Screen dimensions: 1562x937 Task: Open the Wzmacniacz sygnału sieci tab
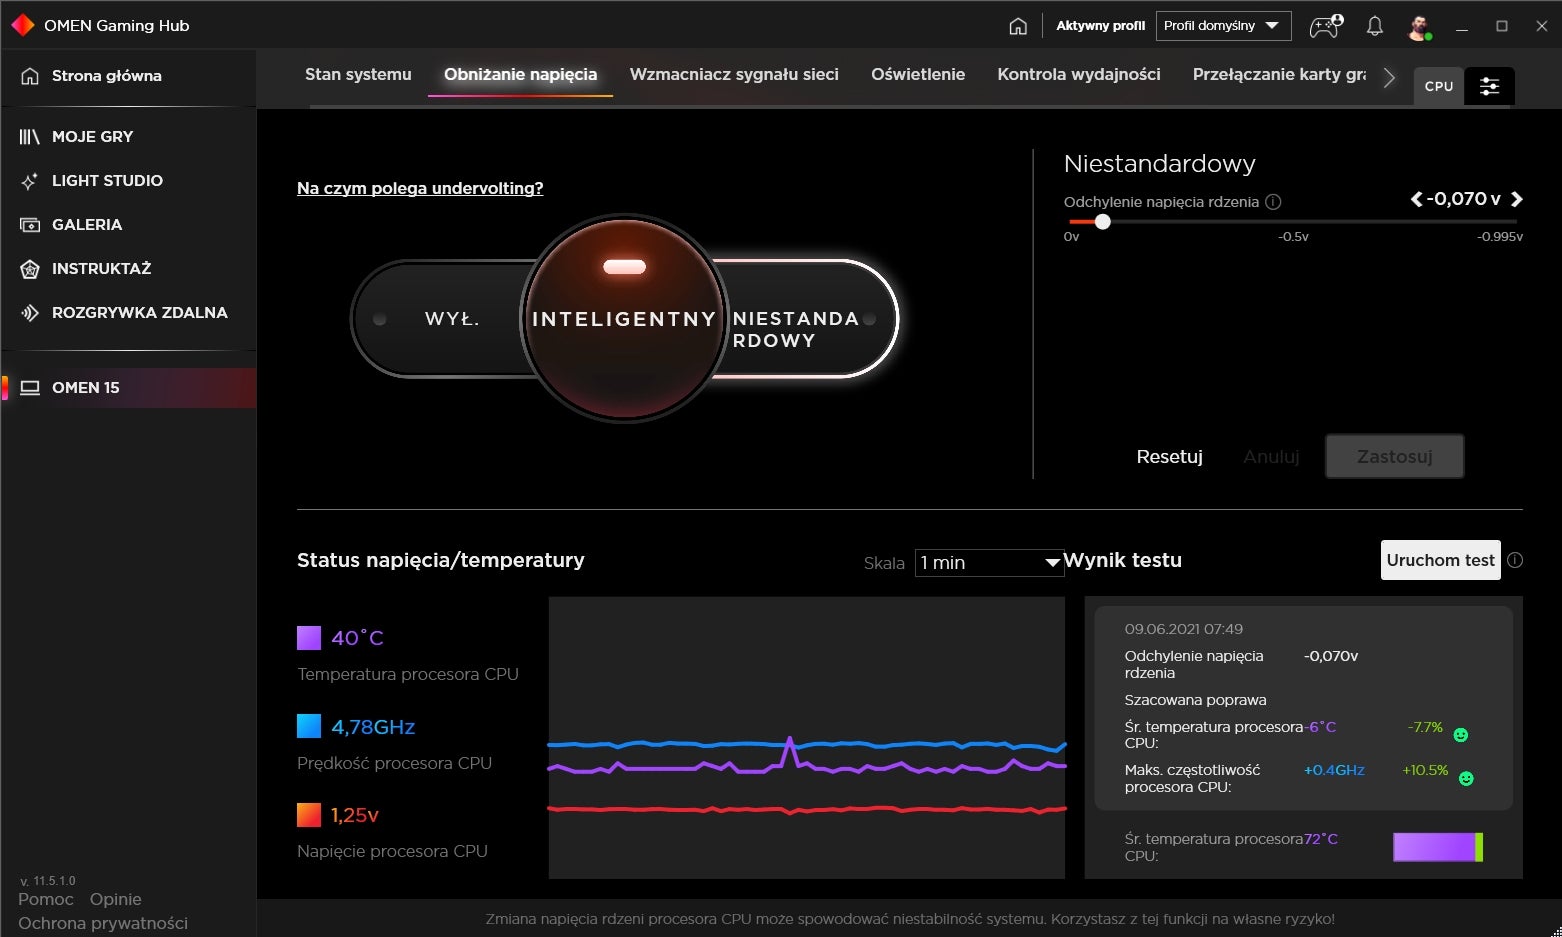tap(734, 74)
